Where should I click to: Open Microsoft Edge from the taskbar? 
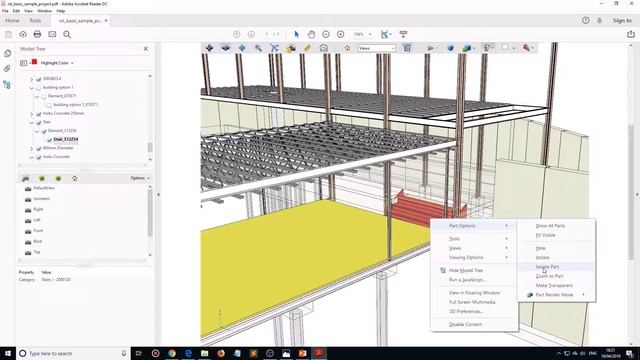pos(188,353)
